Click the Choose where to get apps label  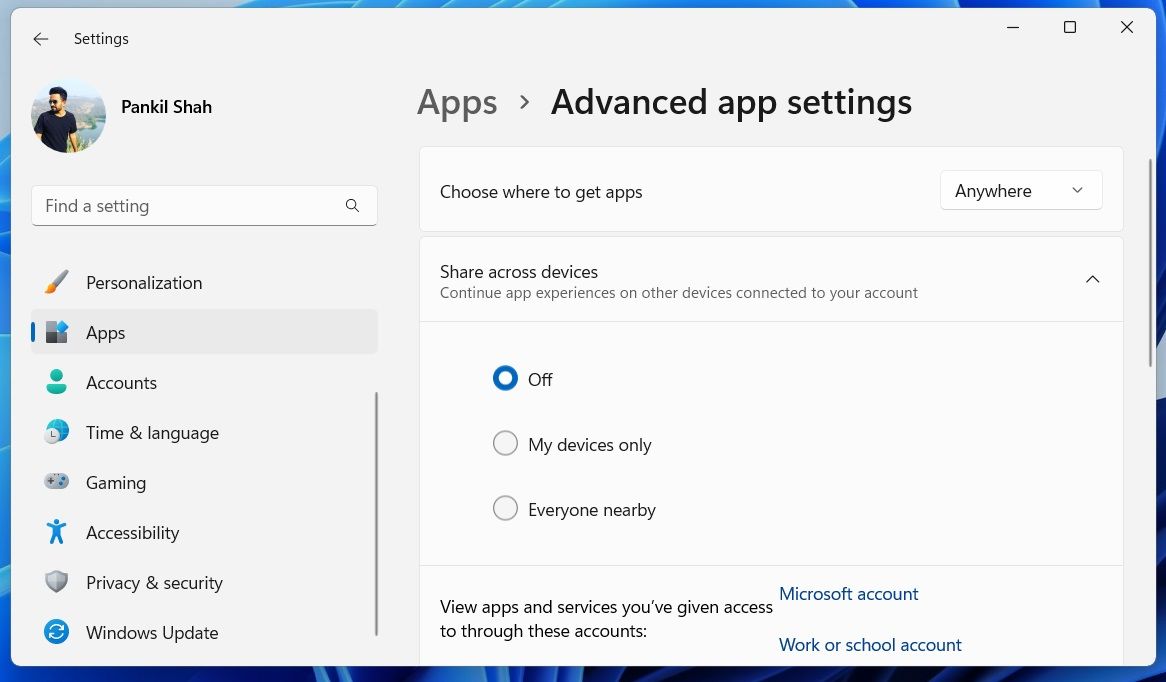(x=541, y=192)
